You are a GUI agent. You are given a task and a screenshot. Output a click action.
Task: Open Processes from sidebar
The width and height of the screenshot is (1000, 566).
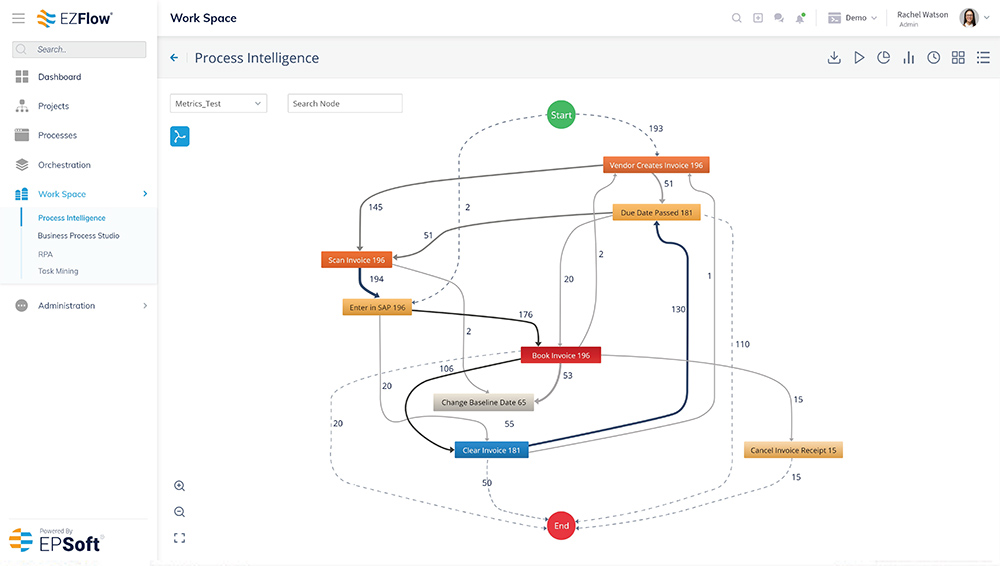click(x=57, y=135)
